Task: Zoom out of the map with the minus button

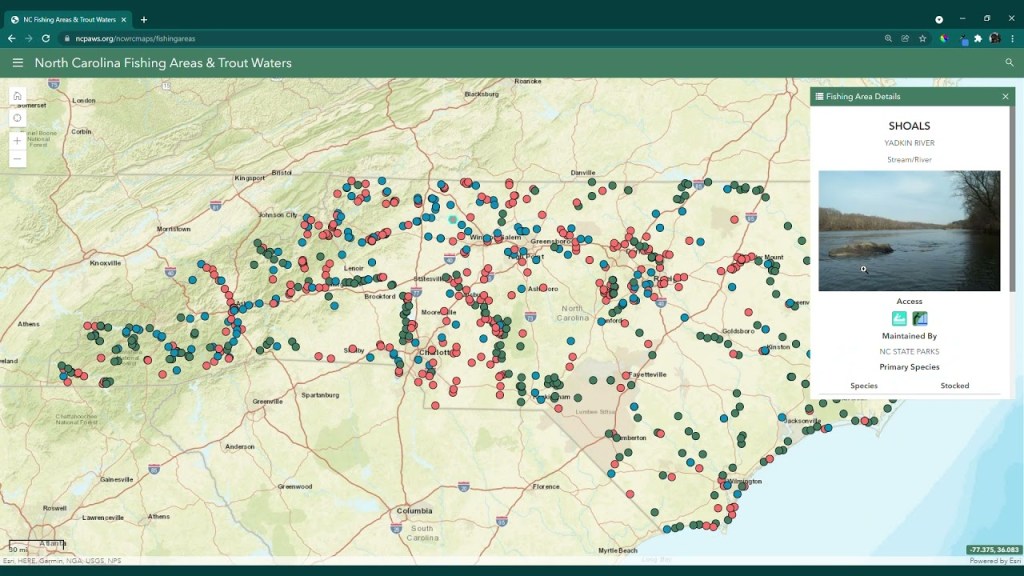Action: point(17,159)
